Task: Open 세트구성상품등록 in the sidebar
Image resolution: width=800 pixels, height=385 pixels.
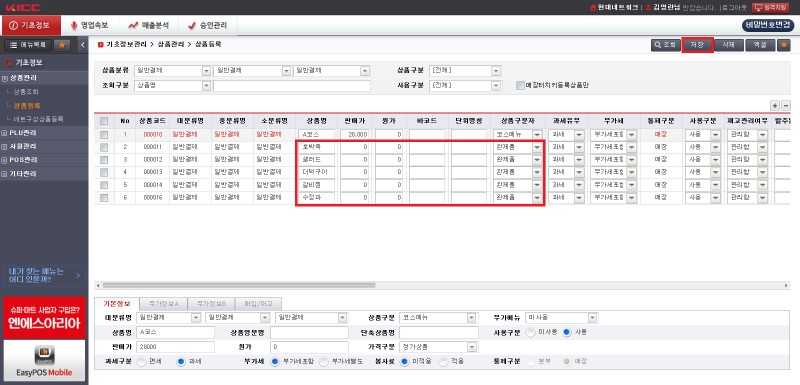Action: point(39,119)
